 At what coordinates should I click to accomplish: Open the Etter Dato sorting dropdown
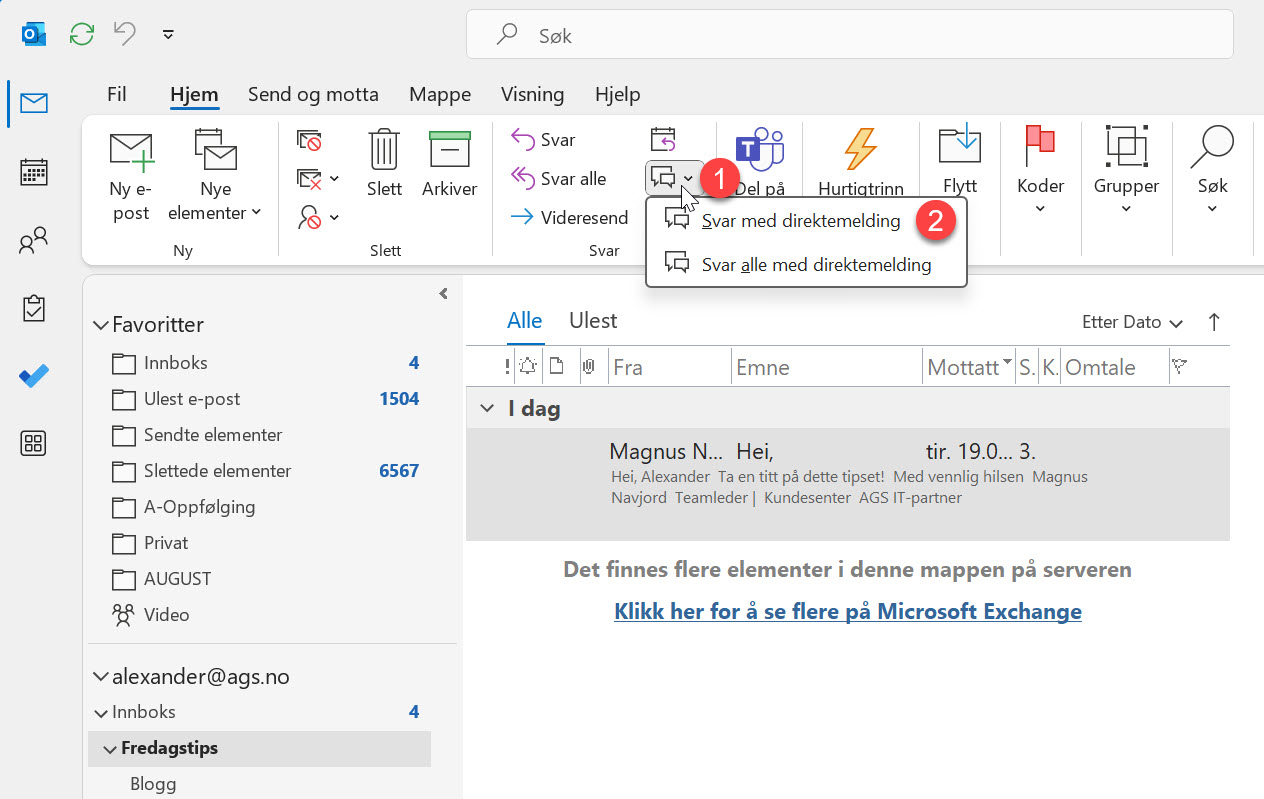click(1131, 322)
